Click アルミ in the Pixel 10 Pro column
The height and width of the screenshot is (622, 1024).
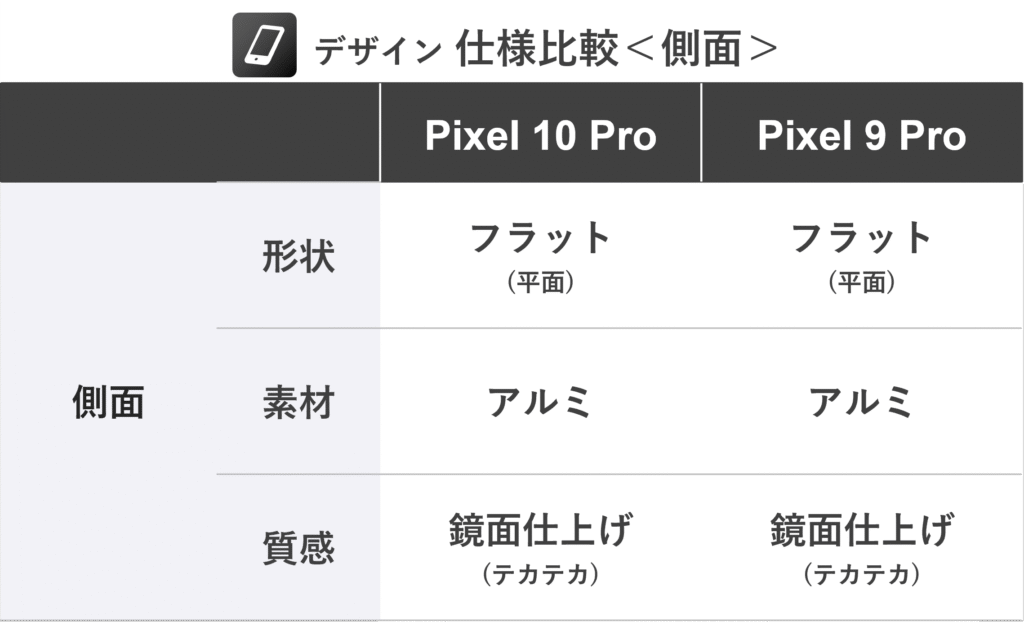click(x=540, y=402)
